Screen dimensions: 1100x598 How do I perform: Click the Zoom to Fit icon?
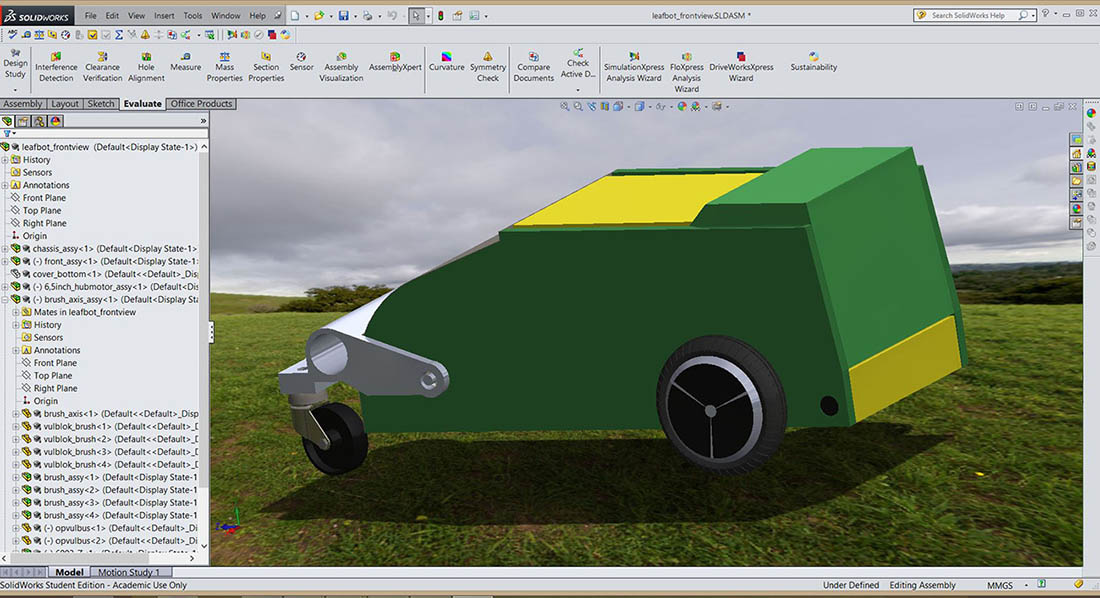point(565,107)
